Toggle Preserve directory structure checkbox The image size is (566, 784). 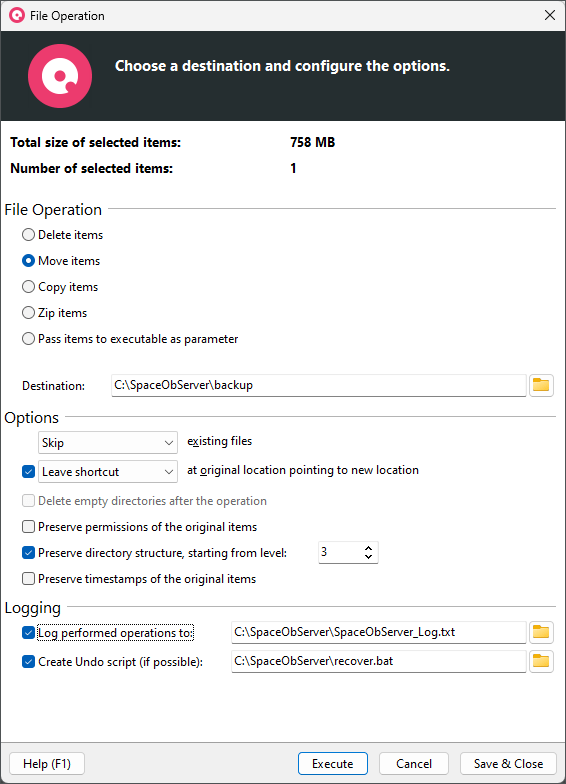[28, 552]
